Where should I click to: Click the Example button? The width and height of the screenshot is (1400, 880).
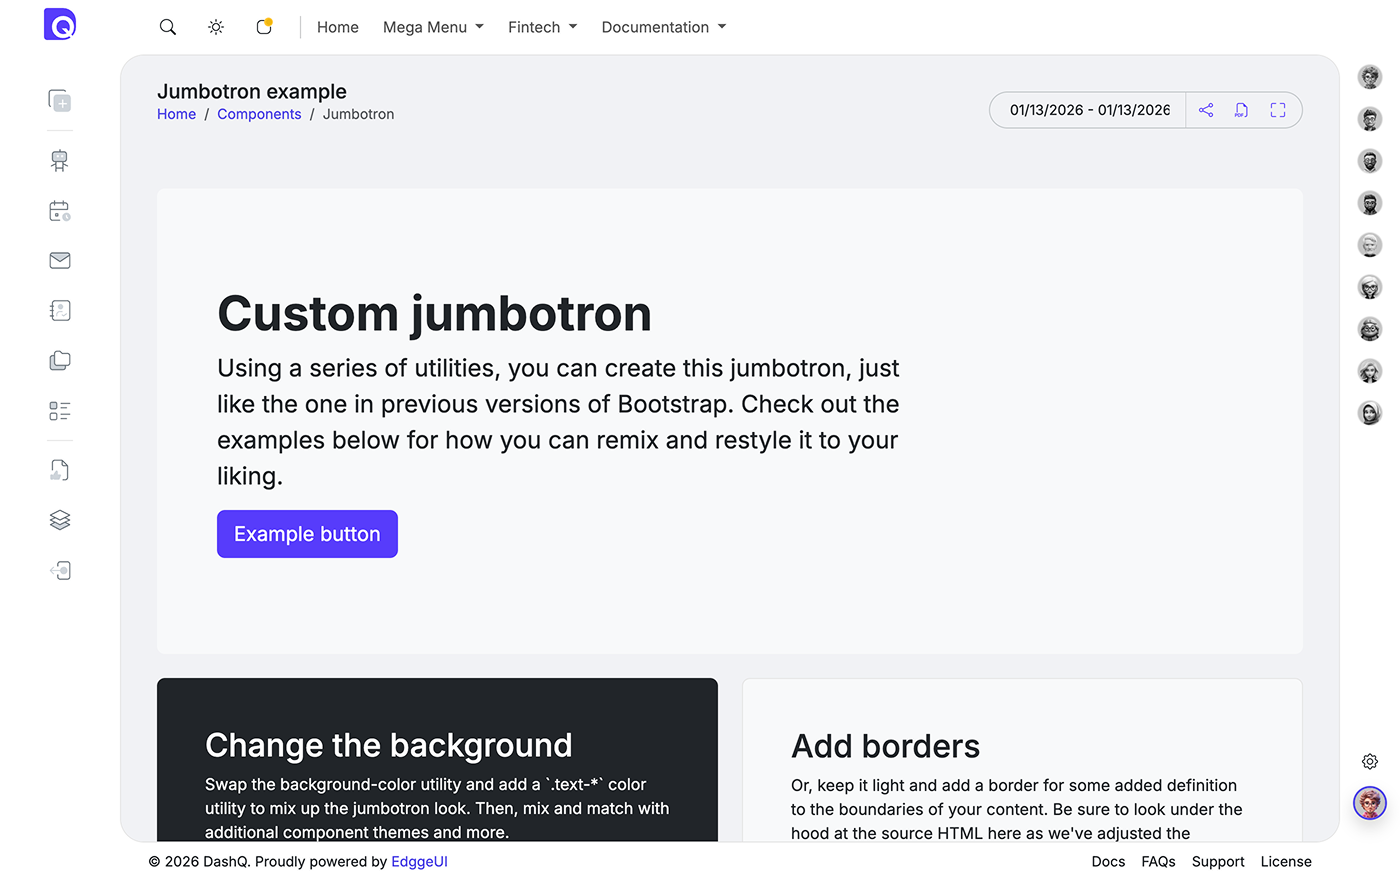point(307,534)
